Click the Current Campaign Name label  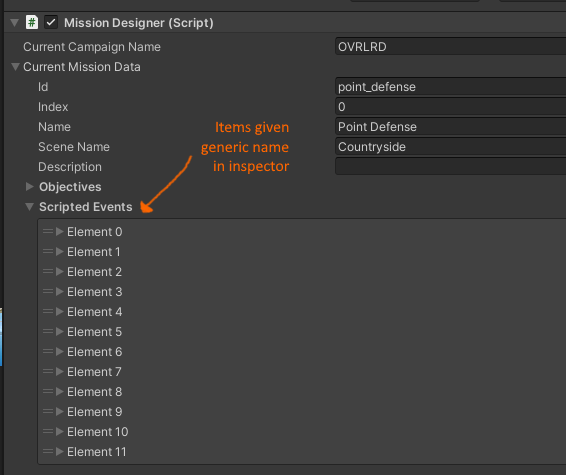(92, 47)
